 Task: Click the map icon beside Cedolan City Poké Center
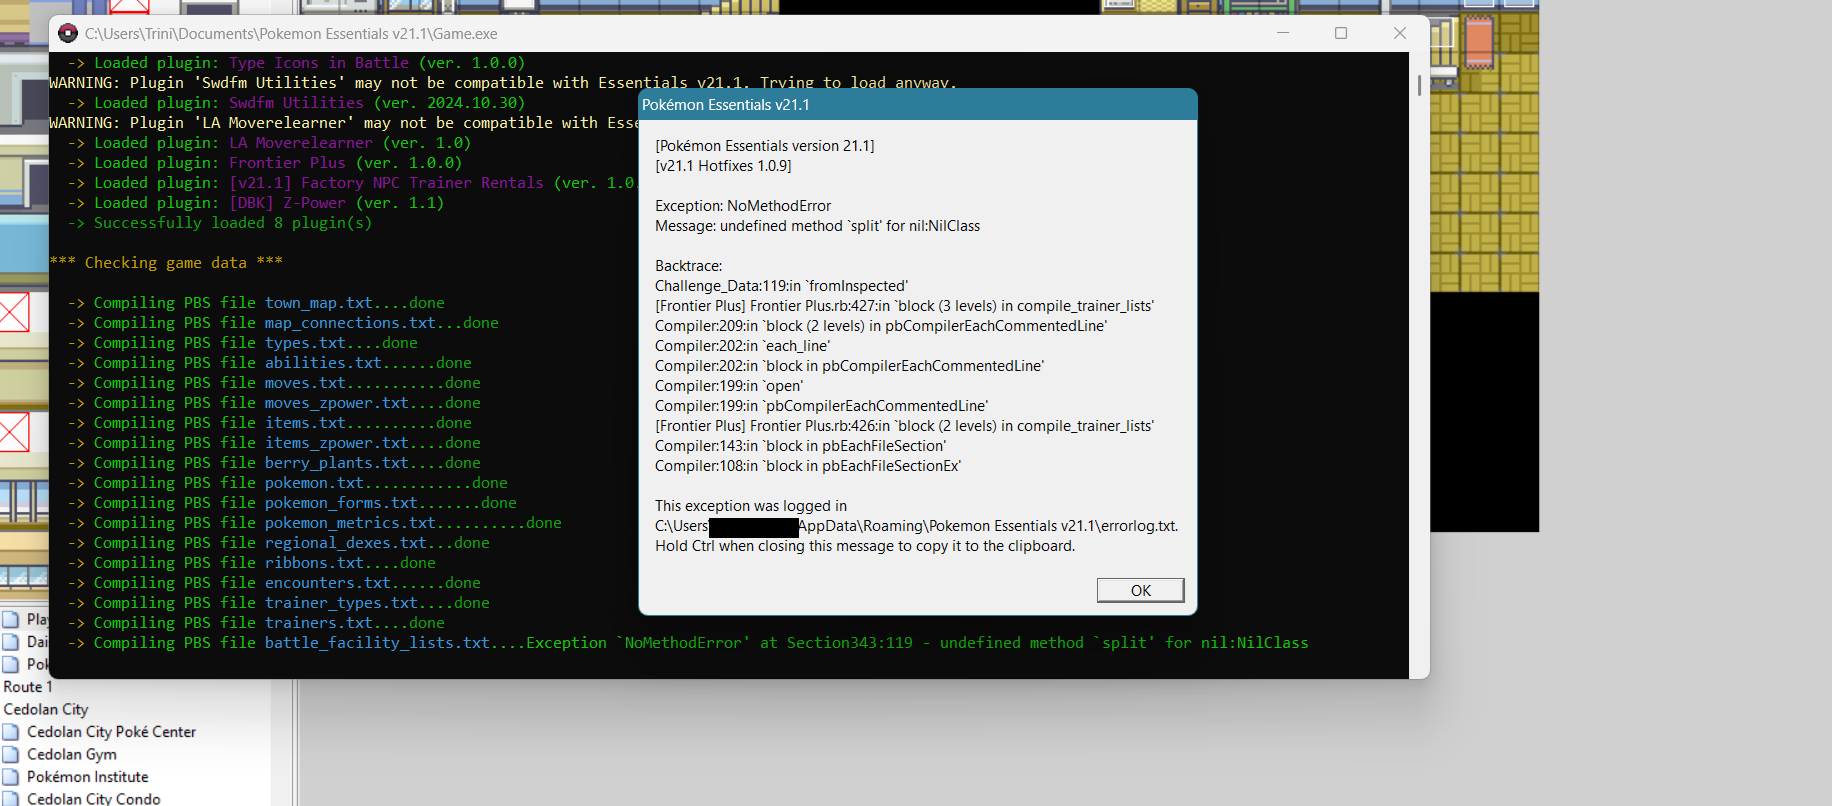(x=11, y=732)
